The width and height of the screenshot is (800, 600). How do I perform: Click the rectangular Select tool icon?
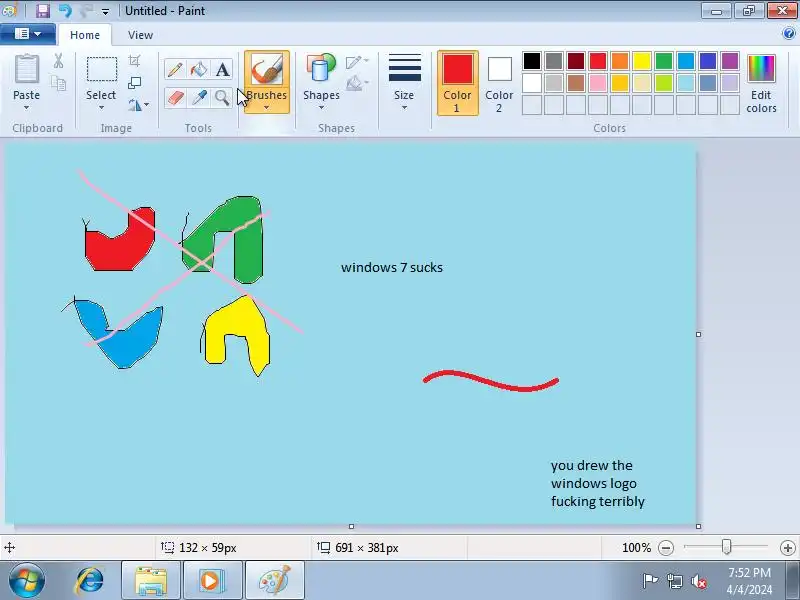click(x=102, y=69)
